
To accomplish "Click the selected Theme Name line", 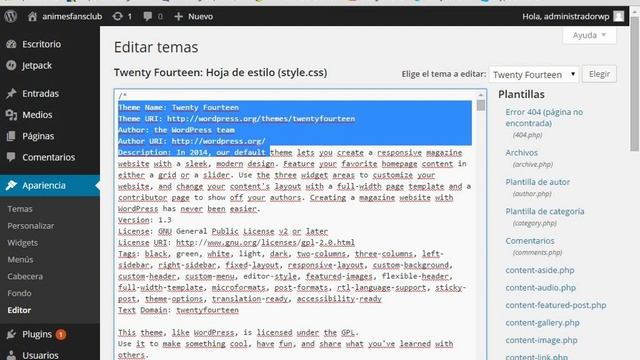I will [x=178, y=107].
